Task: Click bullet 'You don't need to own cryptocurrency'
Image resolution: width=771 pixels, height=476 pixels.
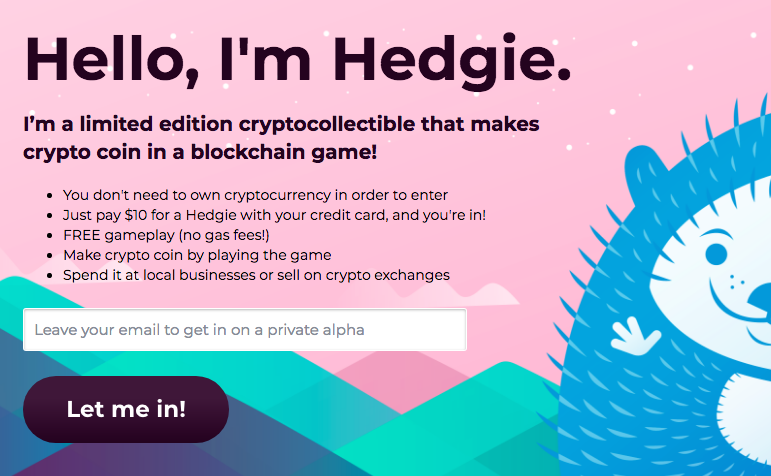Action: pyautogui.click(x=255, y=195)
